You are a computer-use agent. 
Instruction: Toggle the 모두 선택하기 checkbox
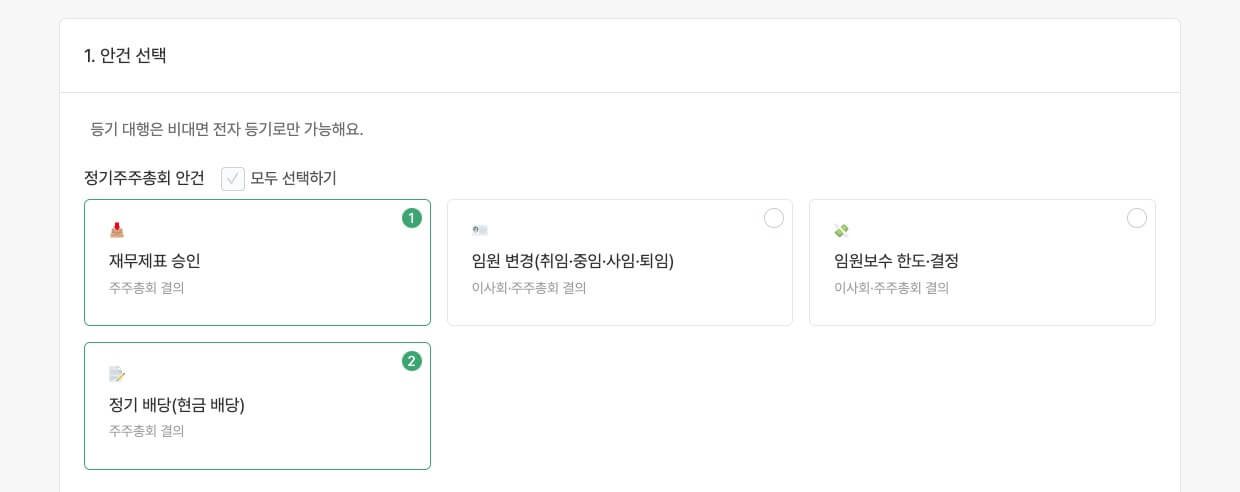[233, 179]
